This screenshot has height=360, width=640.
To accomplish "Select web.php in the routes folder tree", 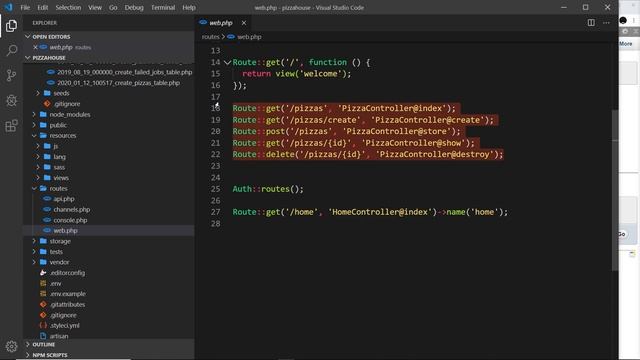I will [65, 231].
